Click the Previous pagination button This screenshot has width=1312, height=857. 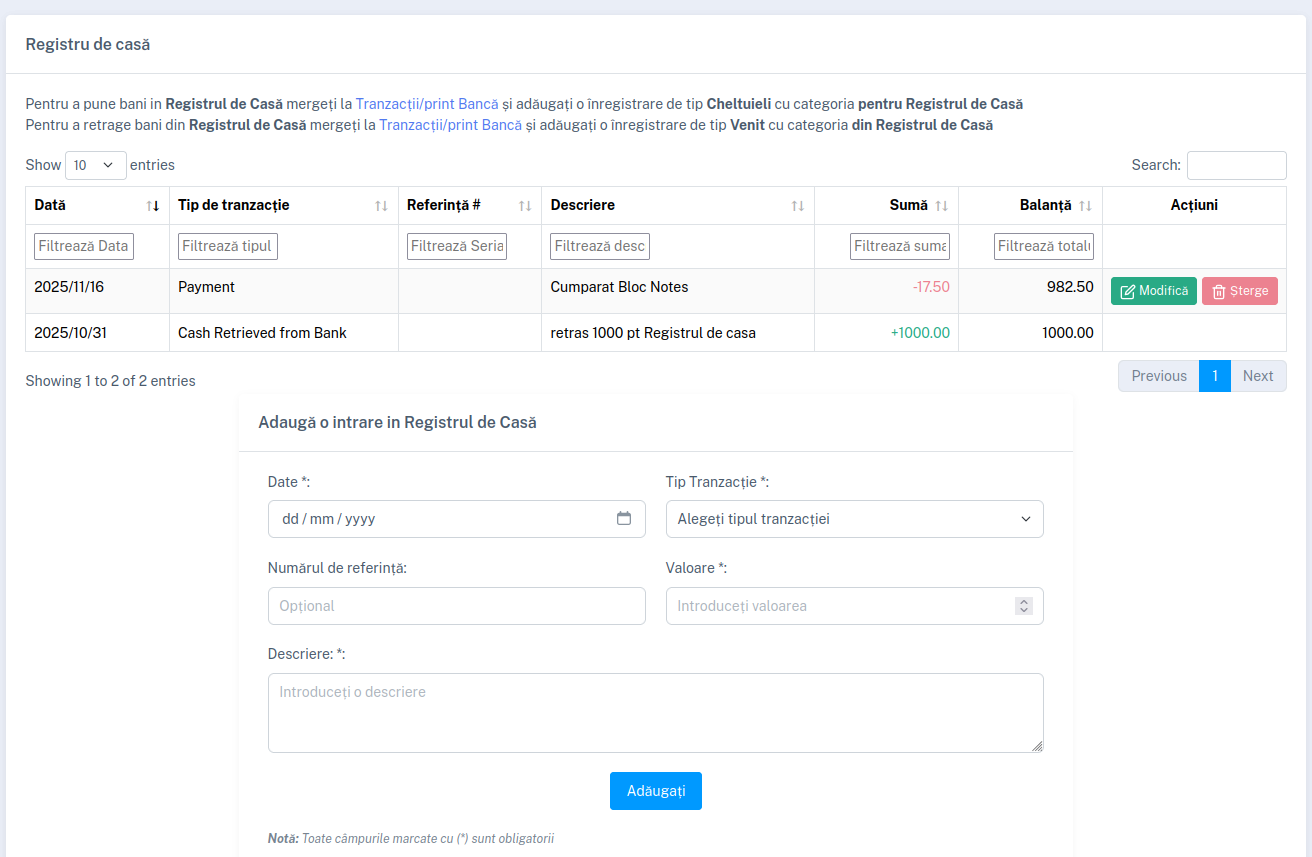click(1158, 376)
